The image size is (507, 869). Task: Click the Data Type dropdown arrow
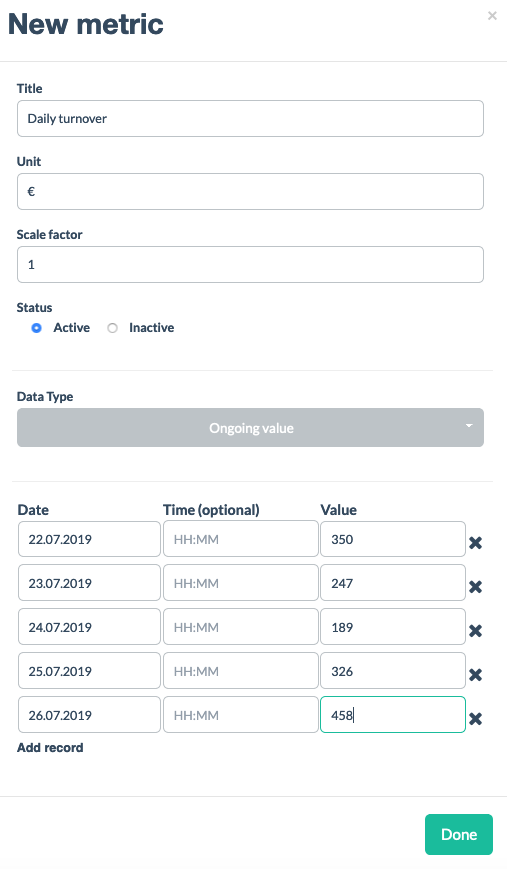click(469, 426)
